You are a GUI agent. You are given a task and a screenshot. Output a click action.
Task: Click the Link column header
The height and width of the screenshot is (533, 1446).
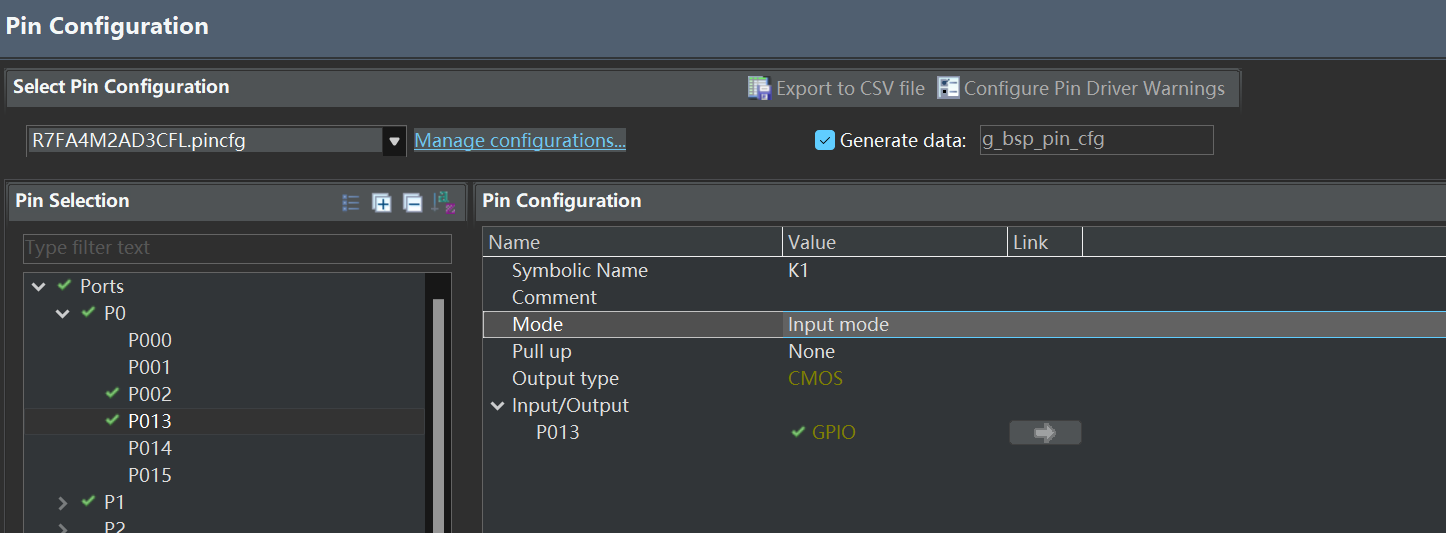1045,242
